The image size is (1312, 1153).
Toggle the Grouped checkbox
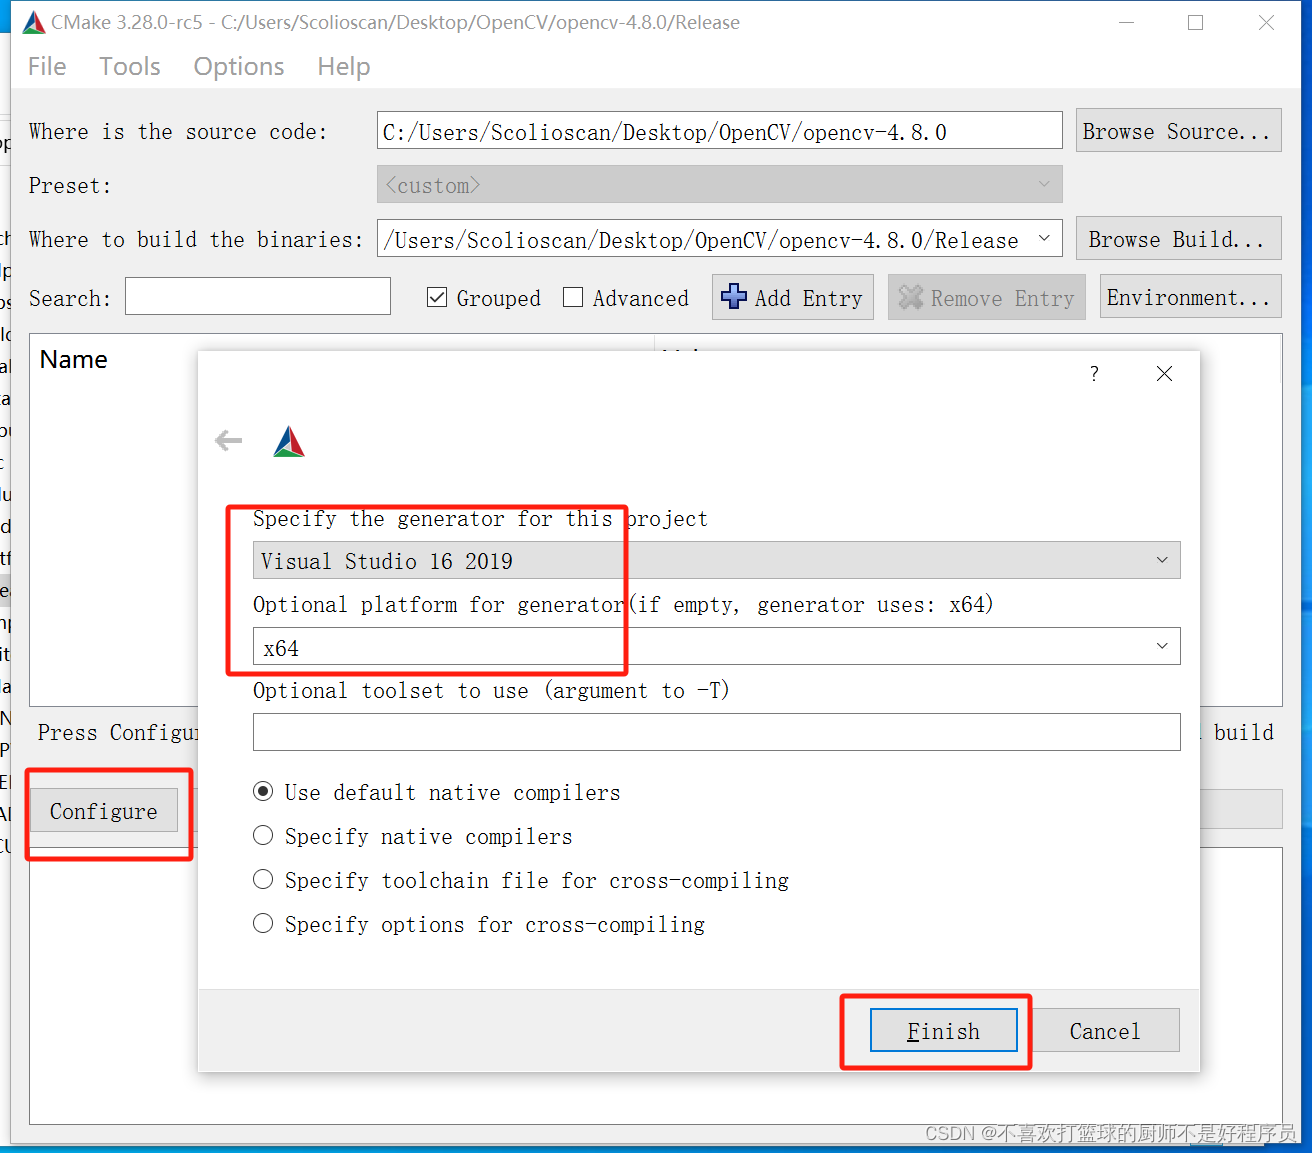[x=436, y=297]
